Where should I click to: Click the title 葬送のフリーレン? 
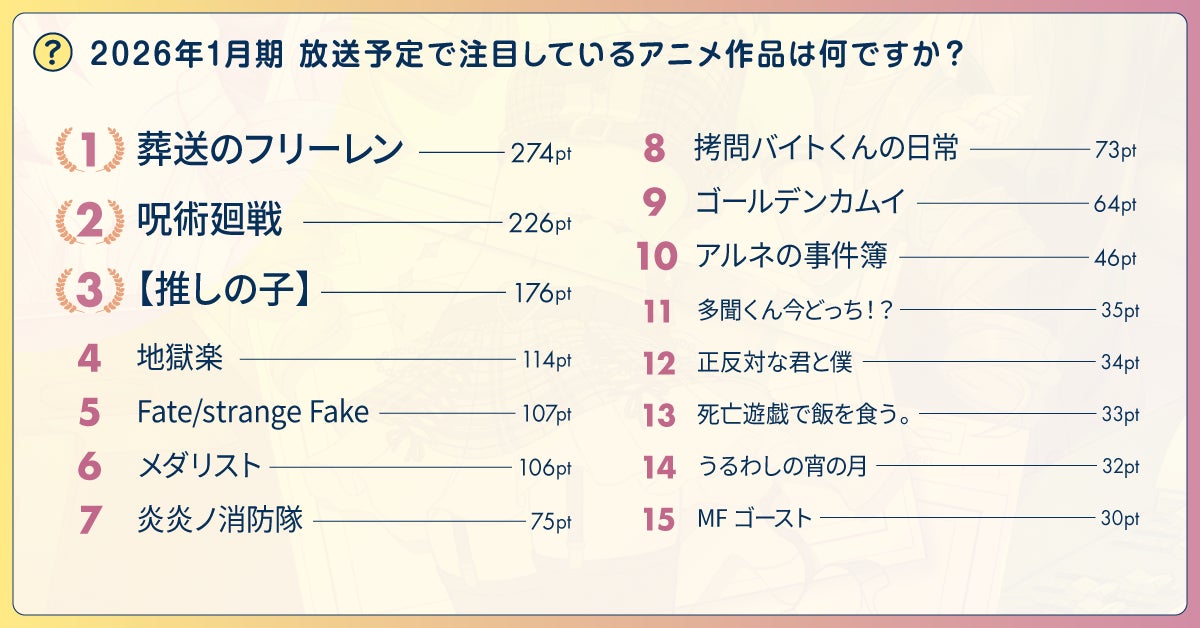click(270, 150)
